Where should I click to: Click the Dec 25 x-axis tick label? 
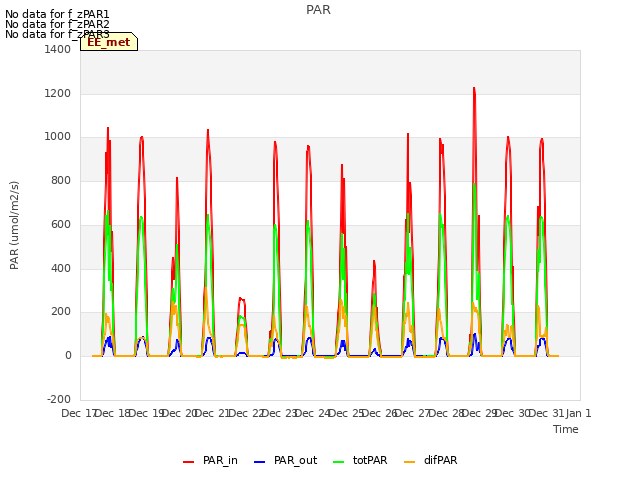(x=346, y=413)
